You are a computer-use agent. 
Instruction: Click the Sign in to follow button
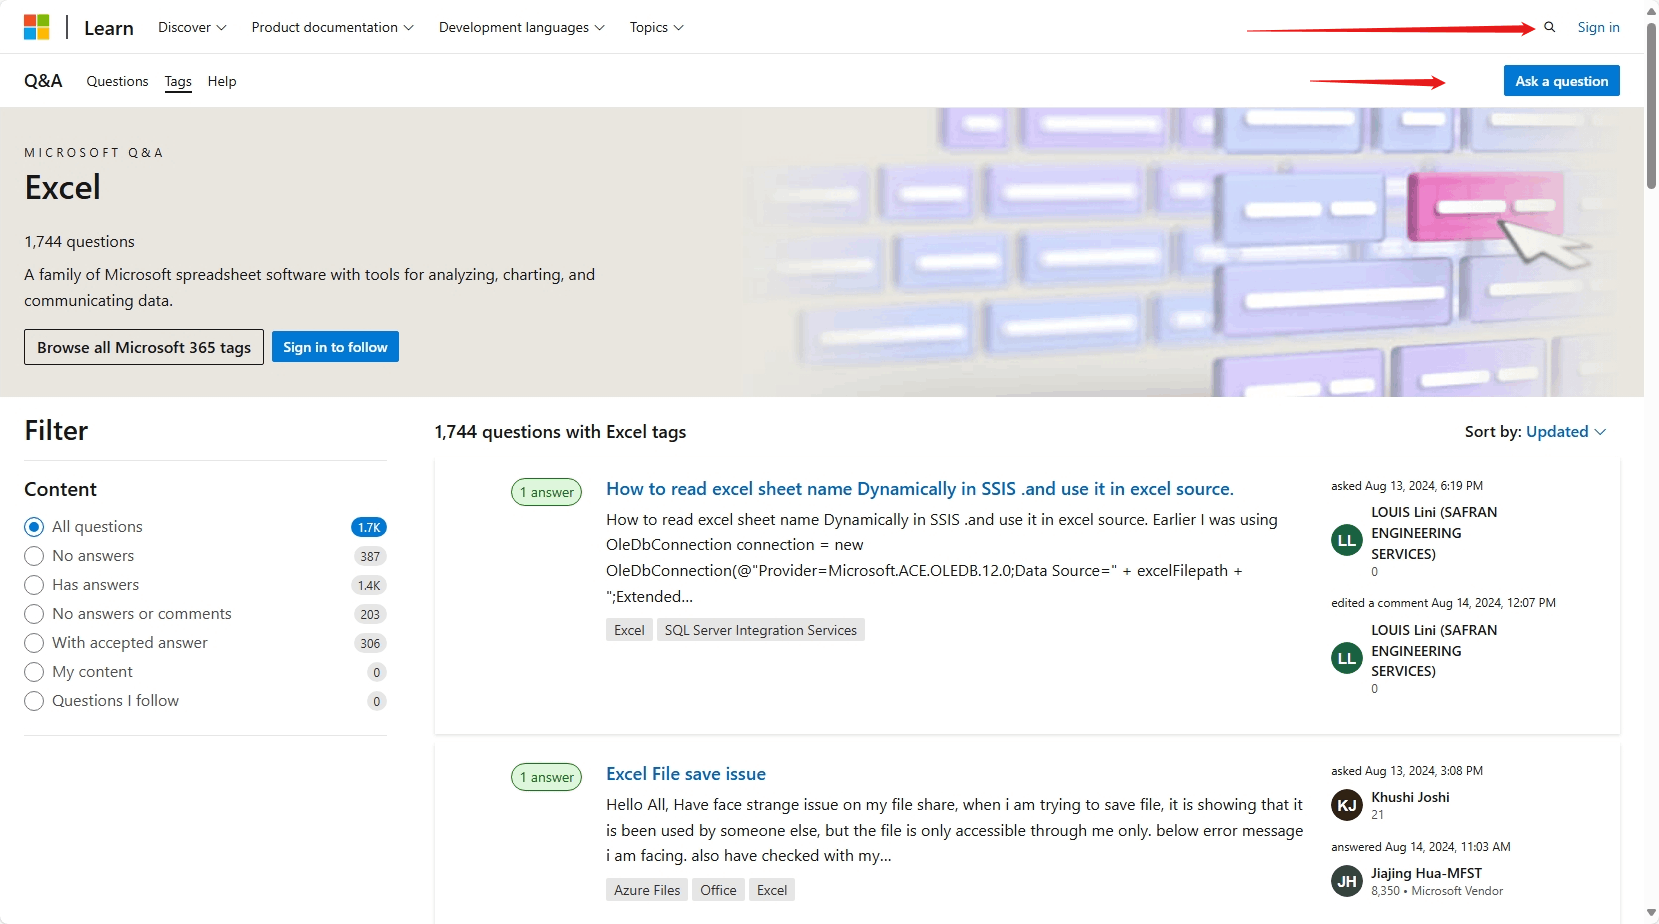point(335,347)
